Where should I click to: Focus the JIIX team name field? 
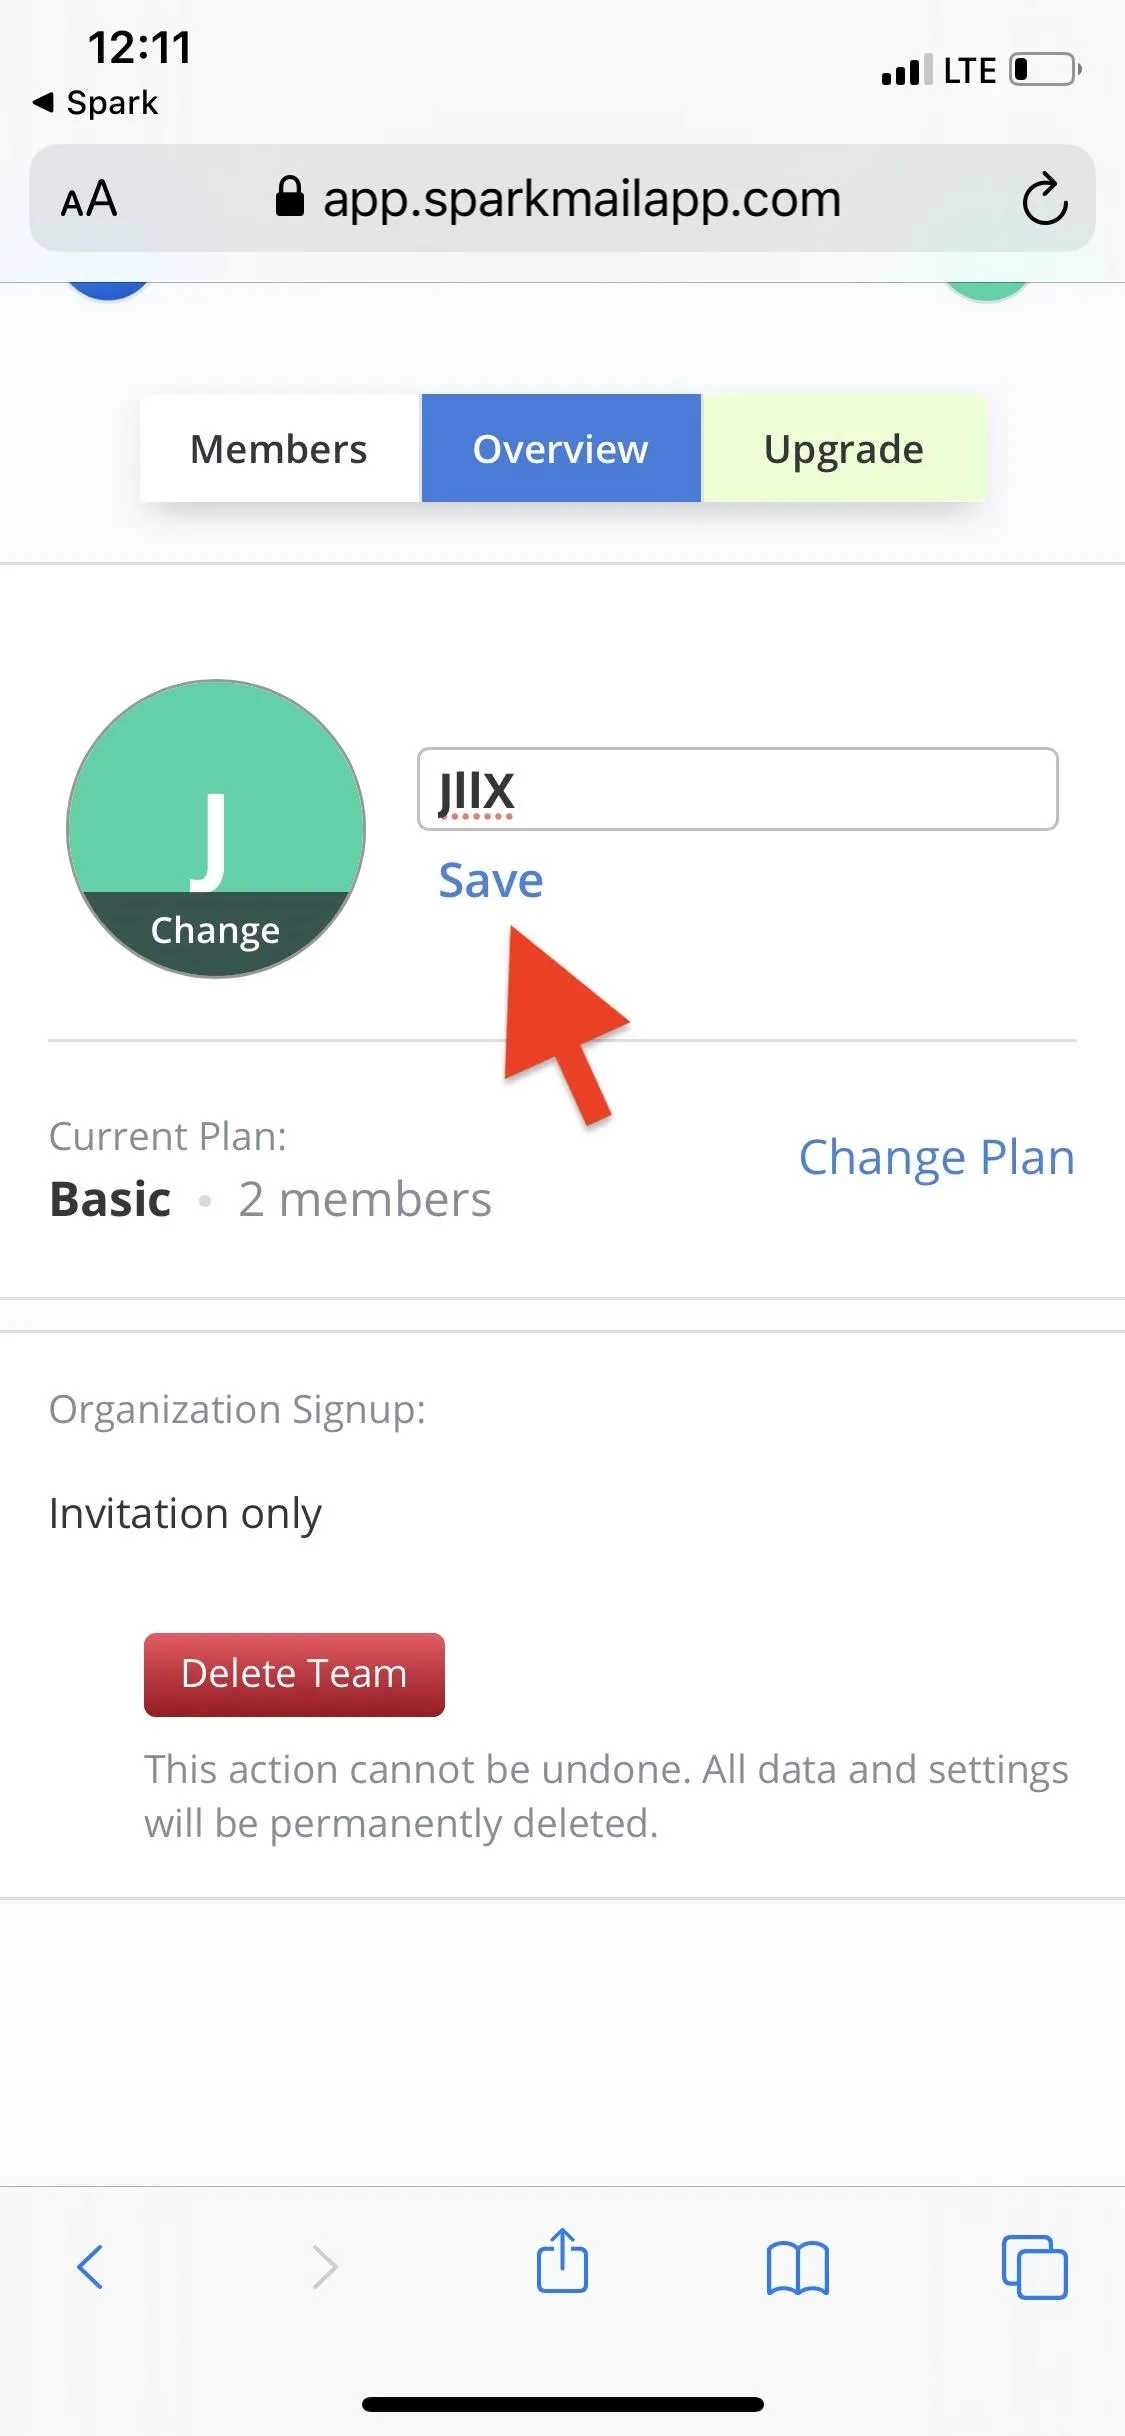pos(737,789)
